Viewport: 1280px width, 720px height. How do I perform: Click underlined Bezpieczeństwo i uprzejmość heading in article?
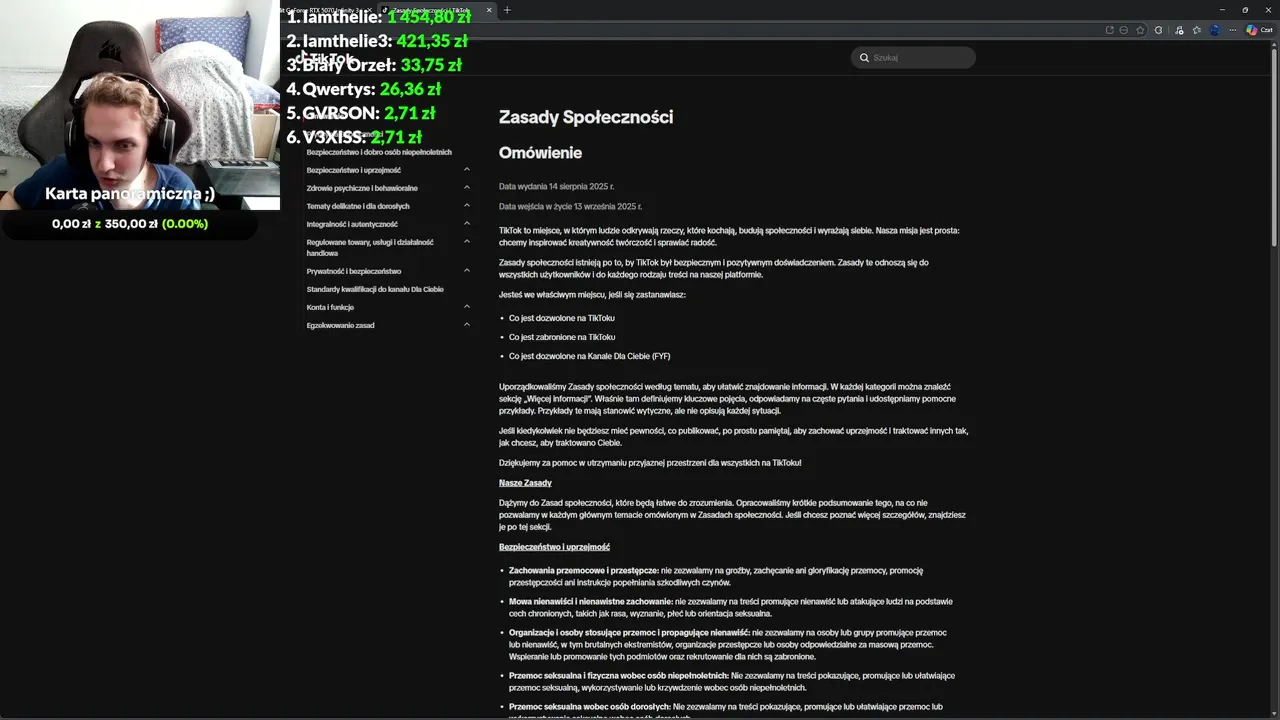tap(554, 547)
